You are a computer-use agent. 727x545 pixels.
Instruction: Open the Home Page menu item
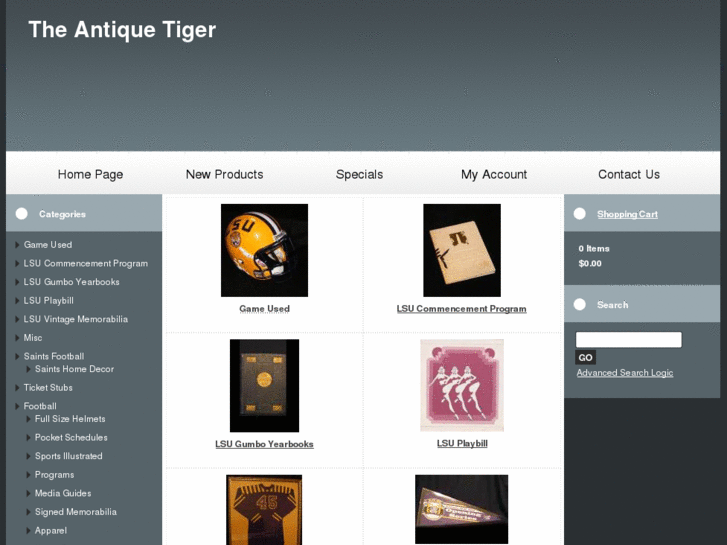click(90, 174)
